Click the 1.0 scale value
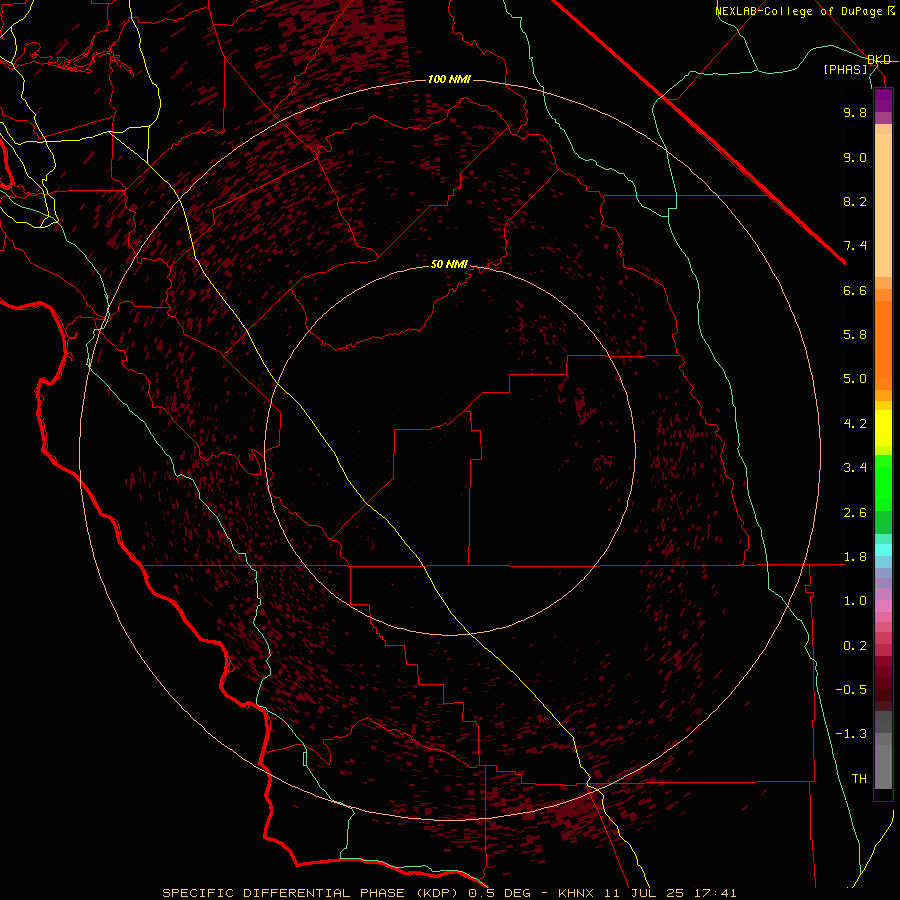 coord(855,601)
